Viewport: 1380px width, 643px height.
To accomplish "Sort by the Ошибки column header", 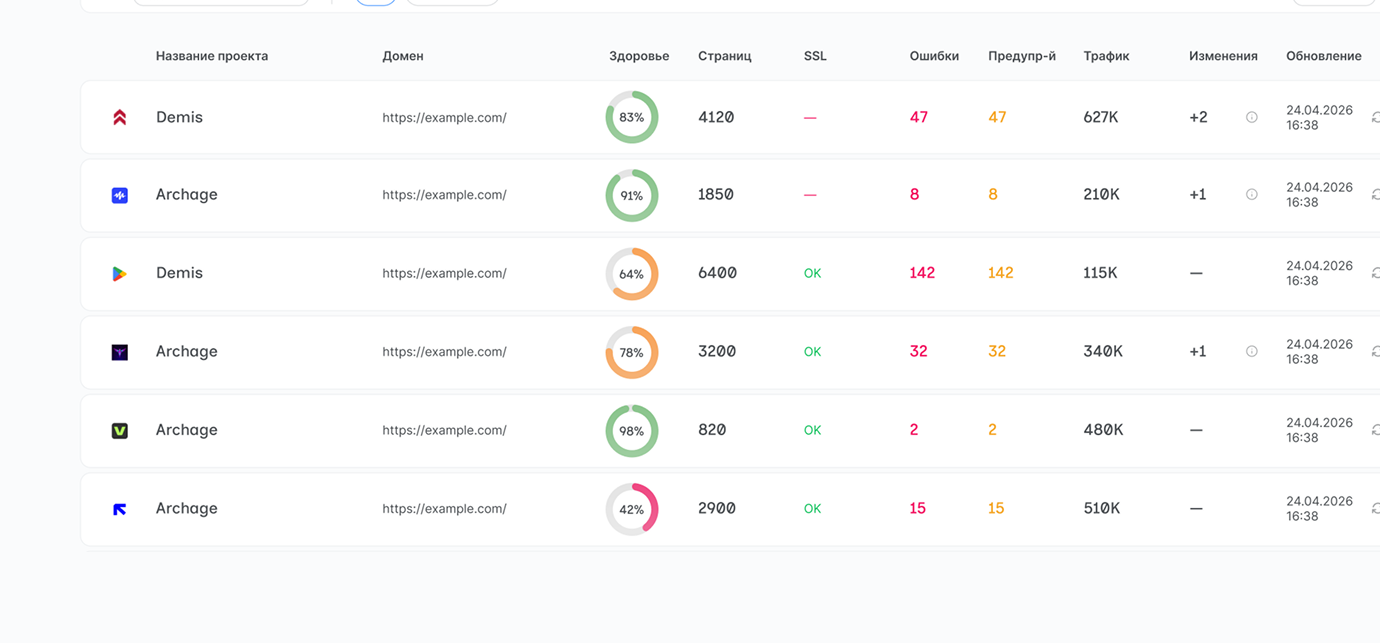I will click(934, 56).
